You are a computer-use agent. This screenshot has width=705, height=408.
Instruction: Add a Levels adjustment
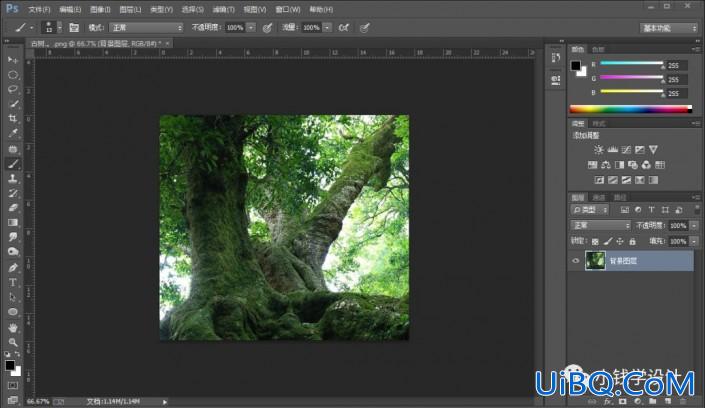pyautogui.click(x=612, y=150)
